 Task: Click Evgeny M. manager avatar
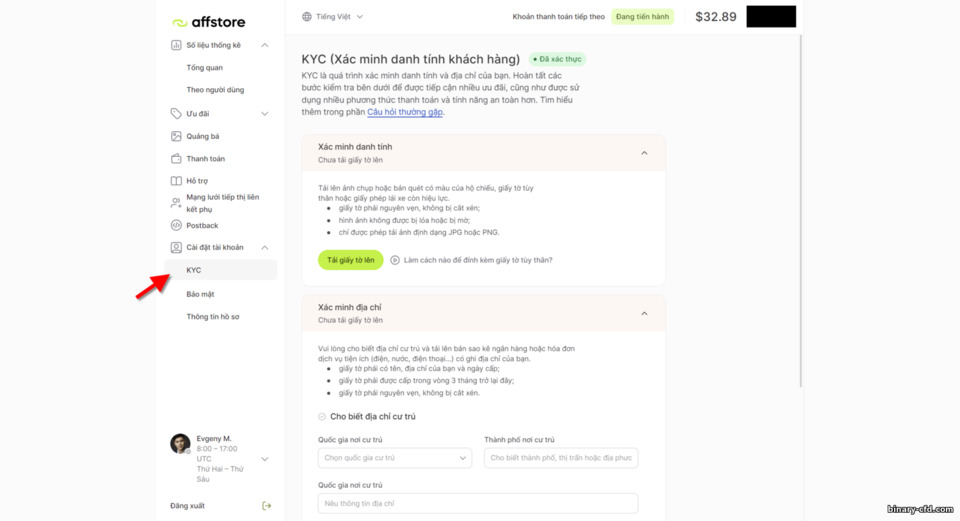181,444
